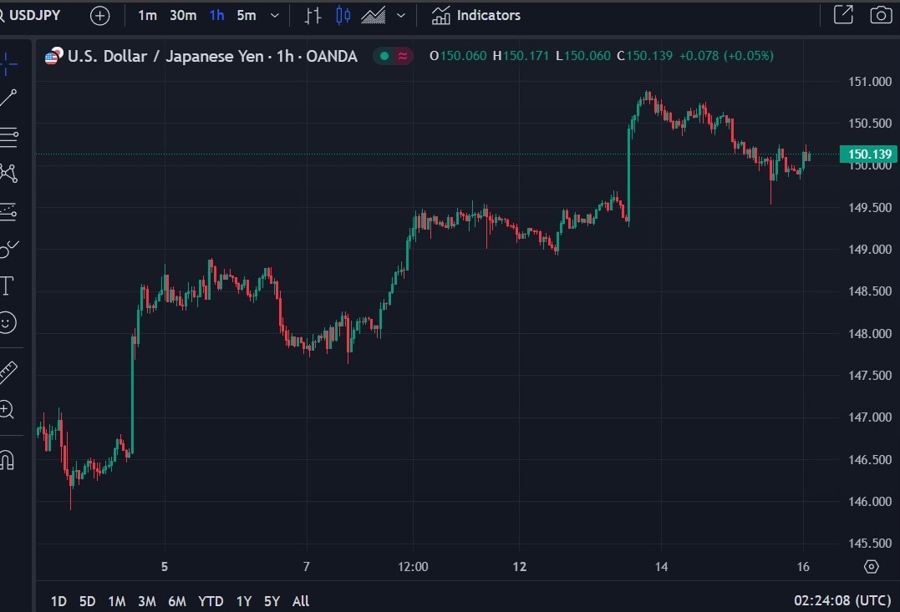Click the closing value C150.139
The image size is (900, 612).
point(644,56)
